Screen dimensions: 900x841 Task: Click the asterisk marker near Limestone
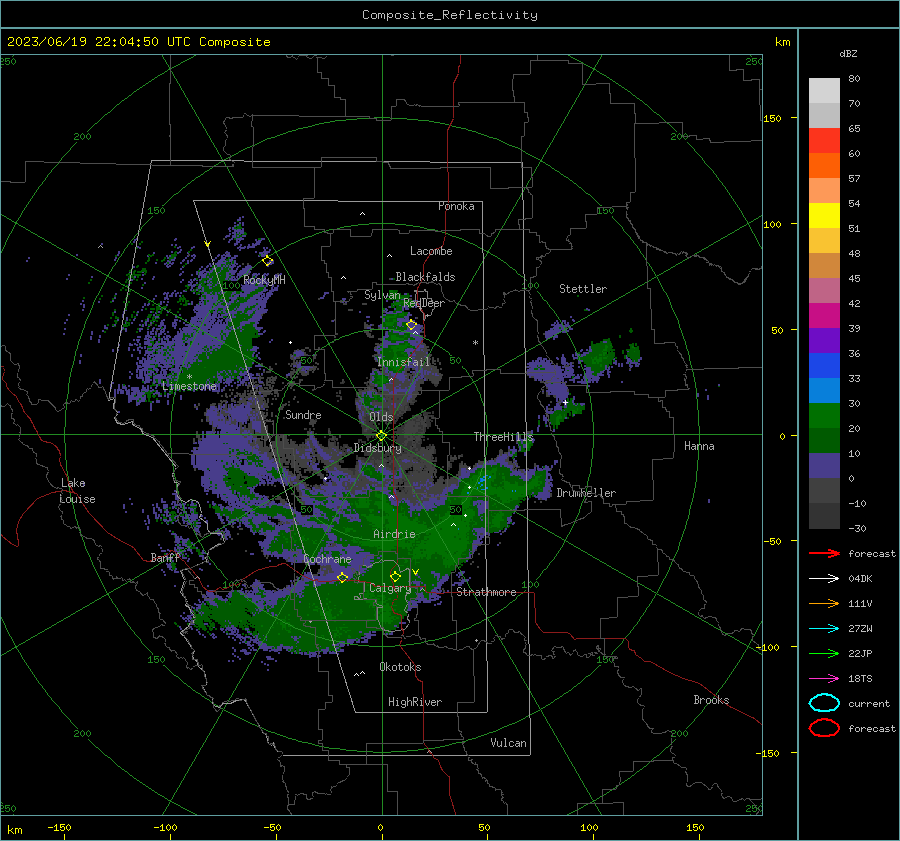189,377
